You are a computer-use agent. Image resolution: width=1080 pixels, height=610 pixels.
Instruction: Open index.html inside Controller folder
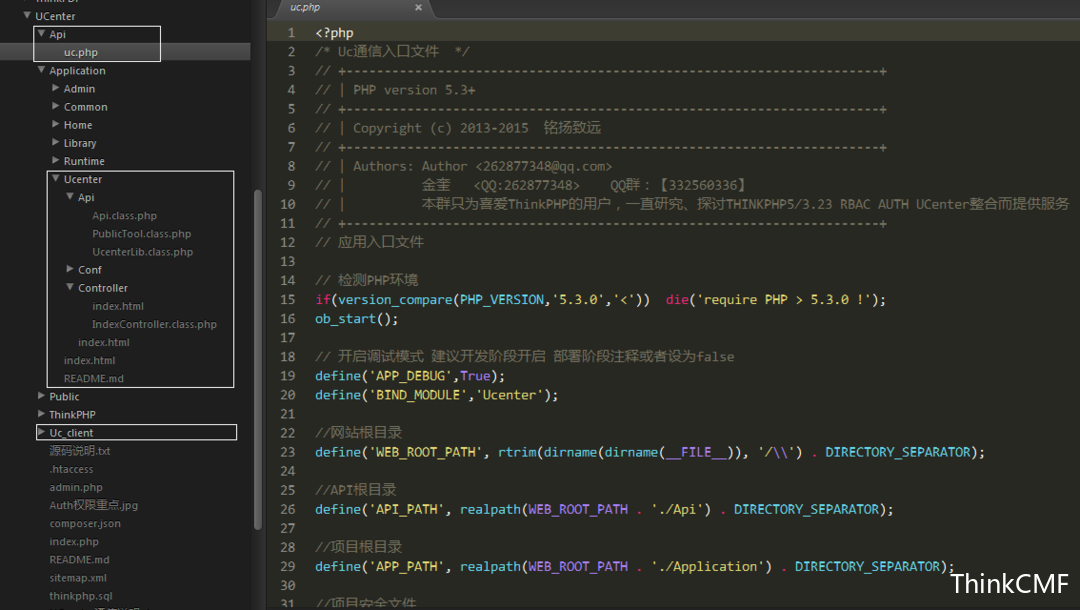(118, 306)
